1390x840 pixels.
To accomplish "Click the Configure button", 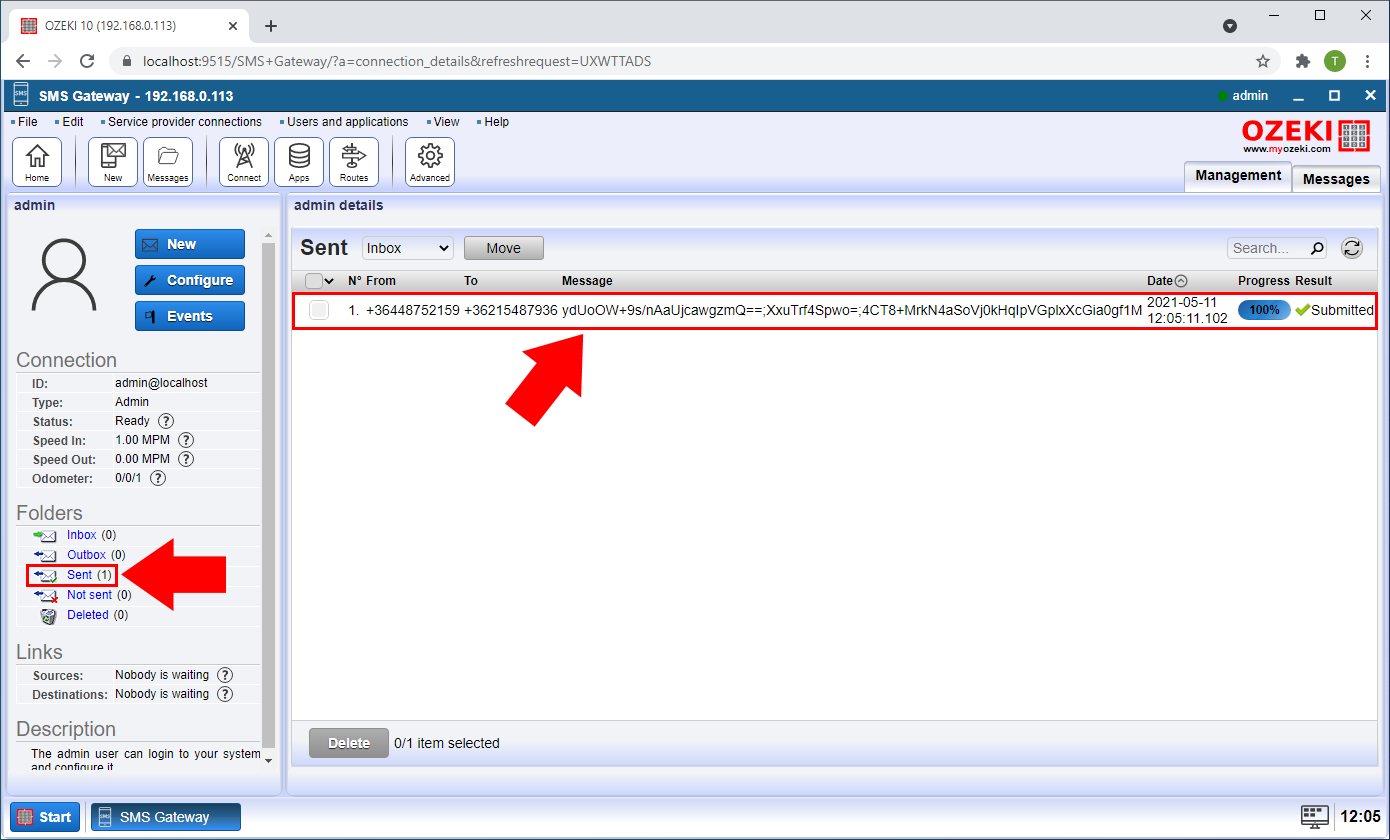I will 190,280.
